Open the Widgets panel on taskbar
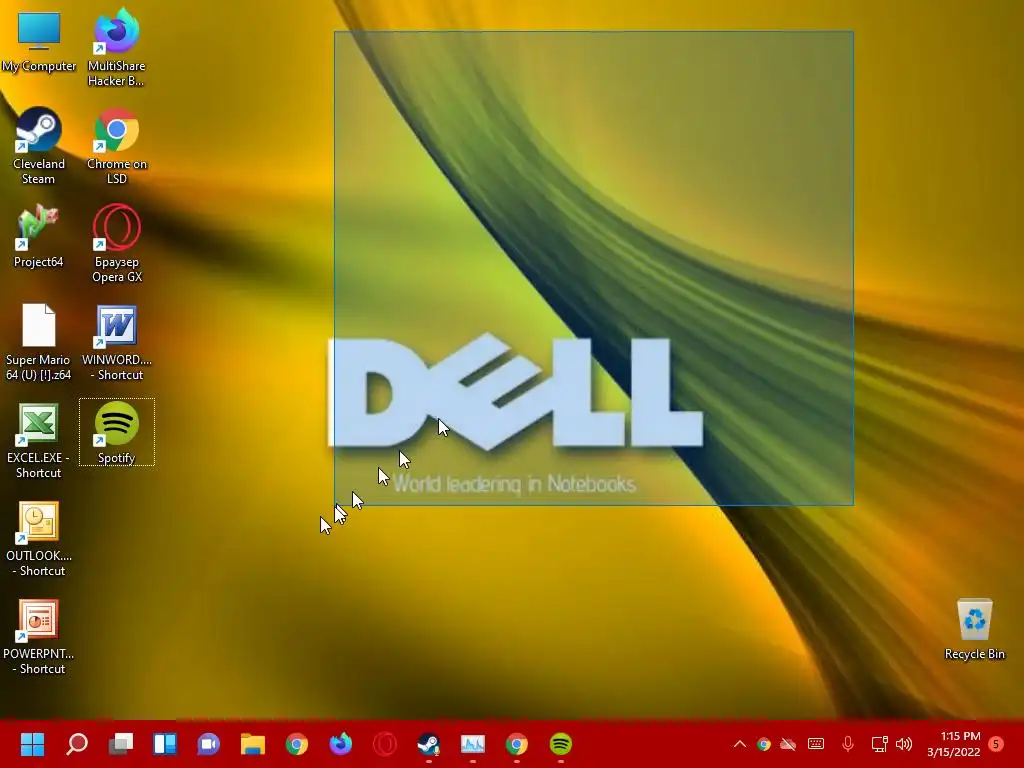 click(x=165, y=744)
